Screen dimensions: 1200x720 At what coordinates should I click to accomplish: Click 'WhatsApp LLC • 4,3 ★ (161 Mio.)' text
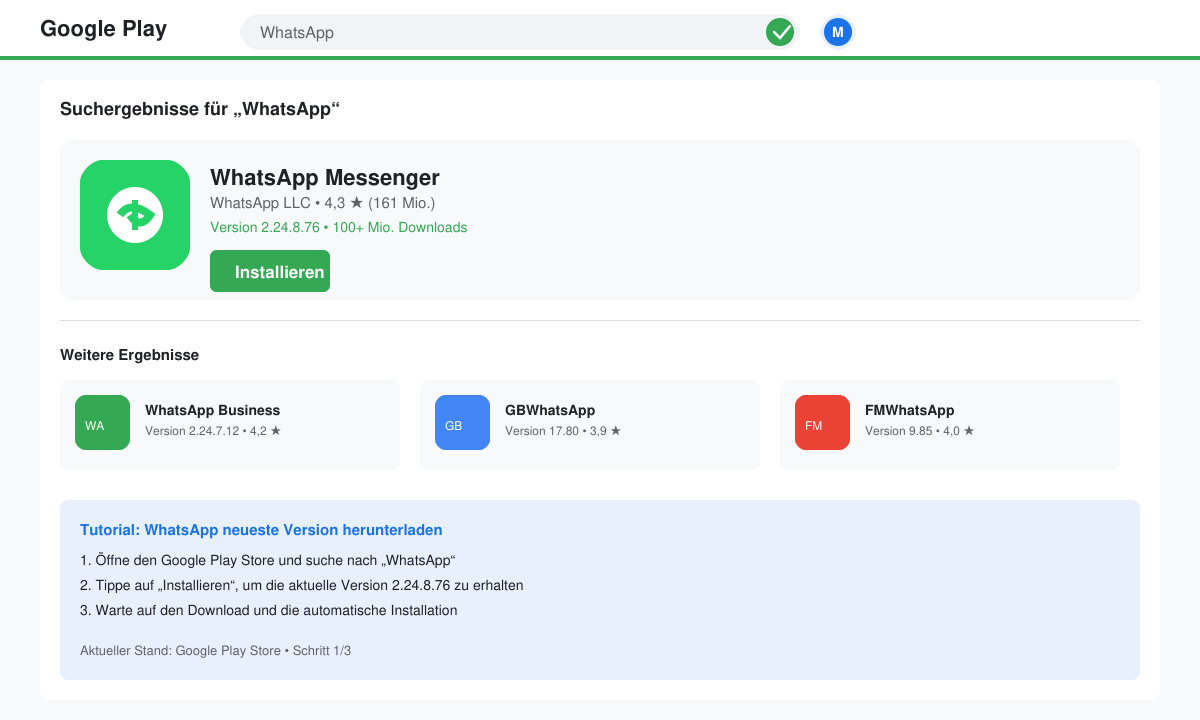[x=323, y=203]
